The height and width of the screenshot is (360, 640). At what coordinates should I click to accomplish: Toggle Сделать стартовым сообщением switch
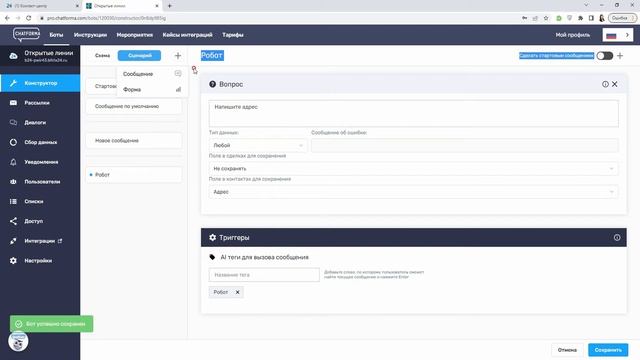point(604,56)
